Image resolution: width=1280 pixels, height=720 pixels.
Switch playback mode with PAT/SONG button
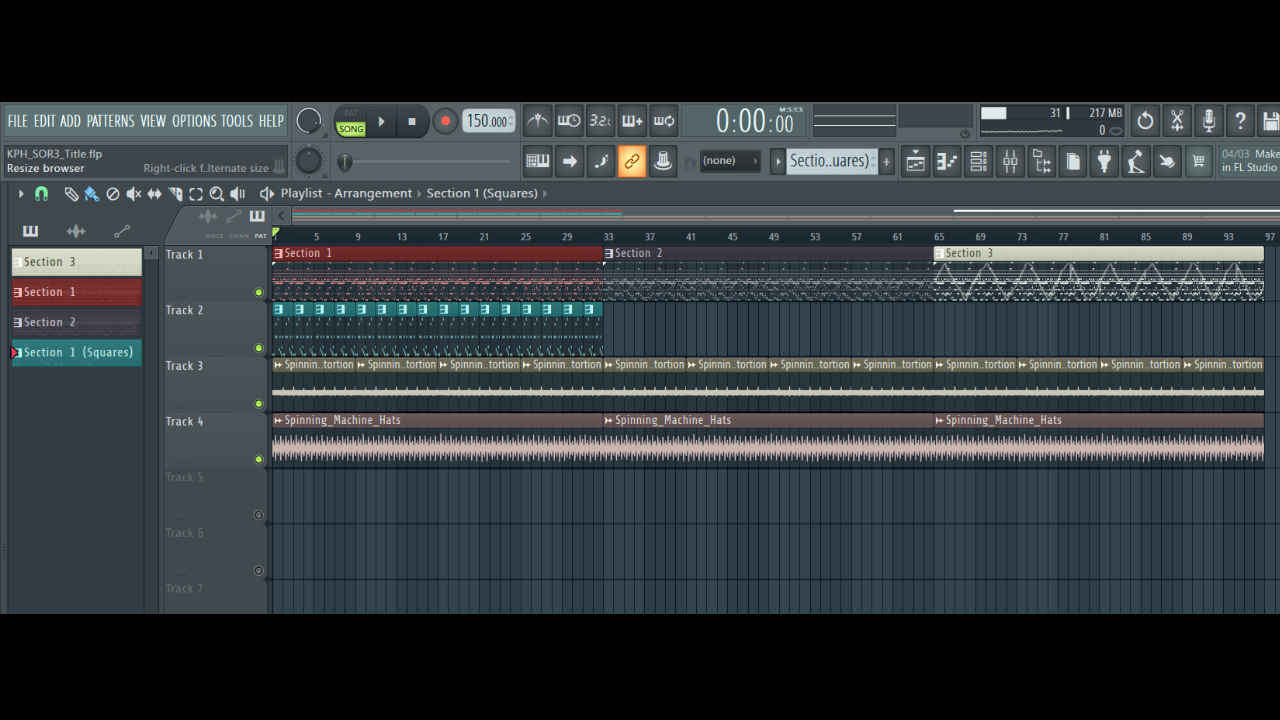[350, 122]
